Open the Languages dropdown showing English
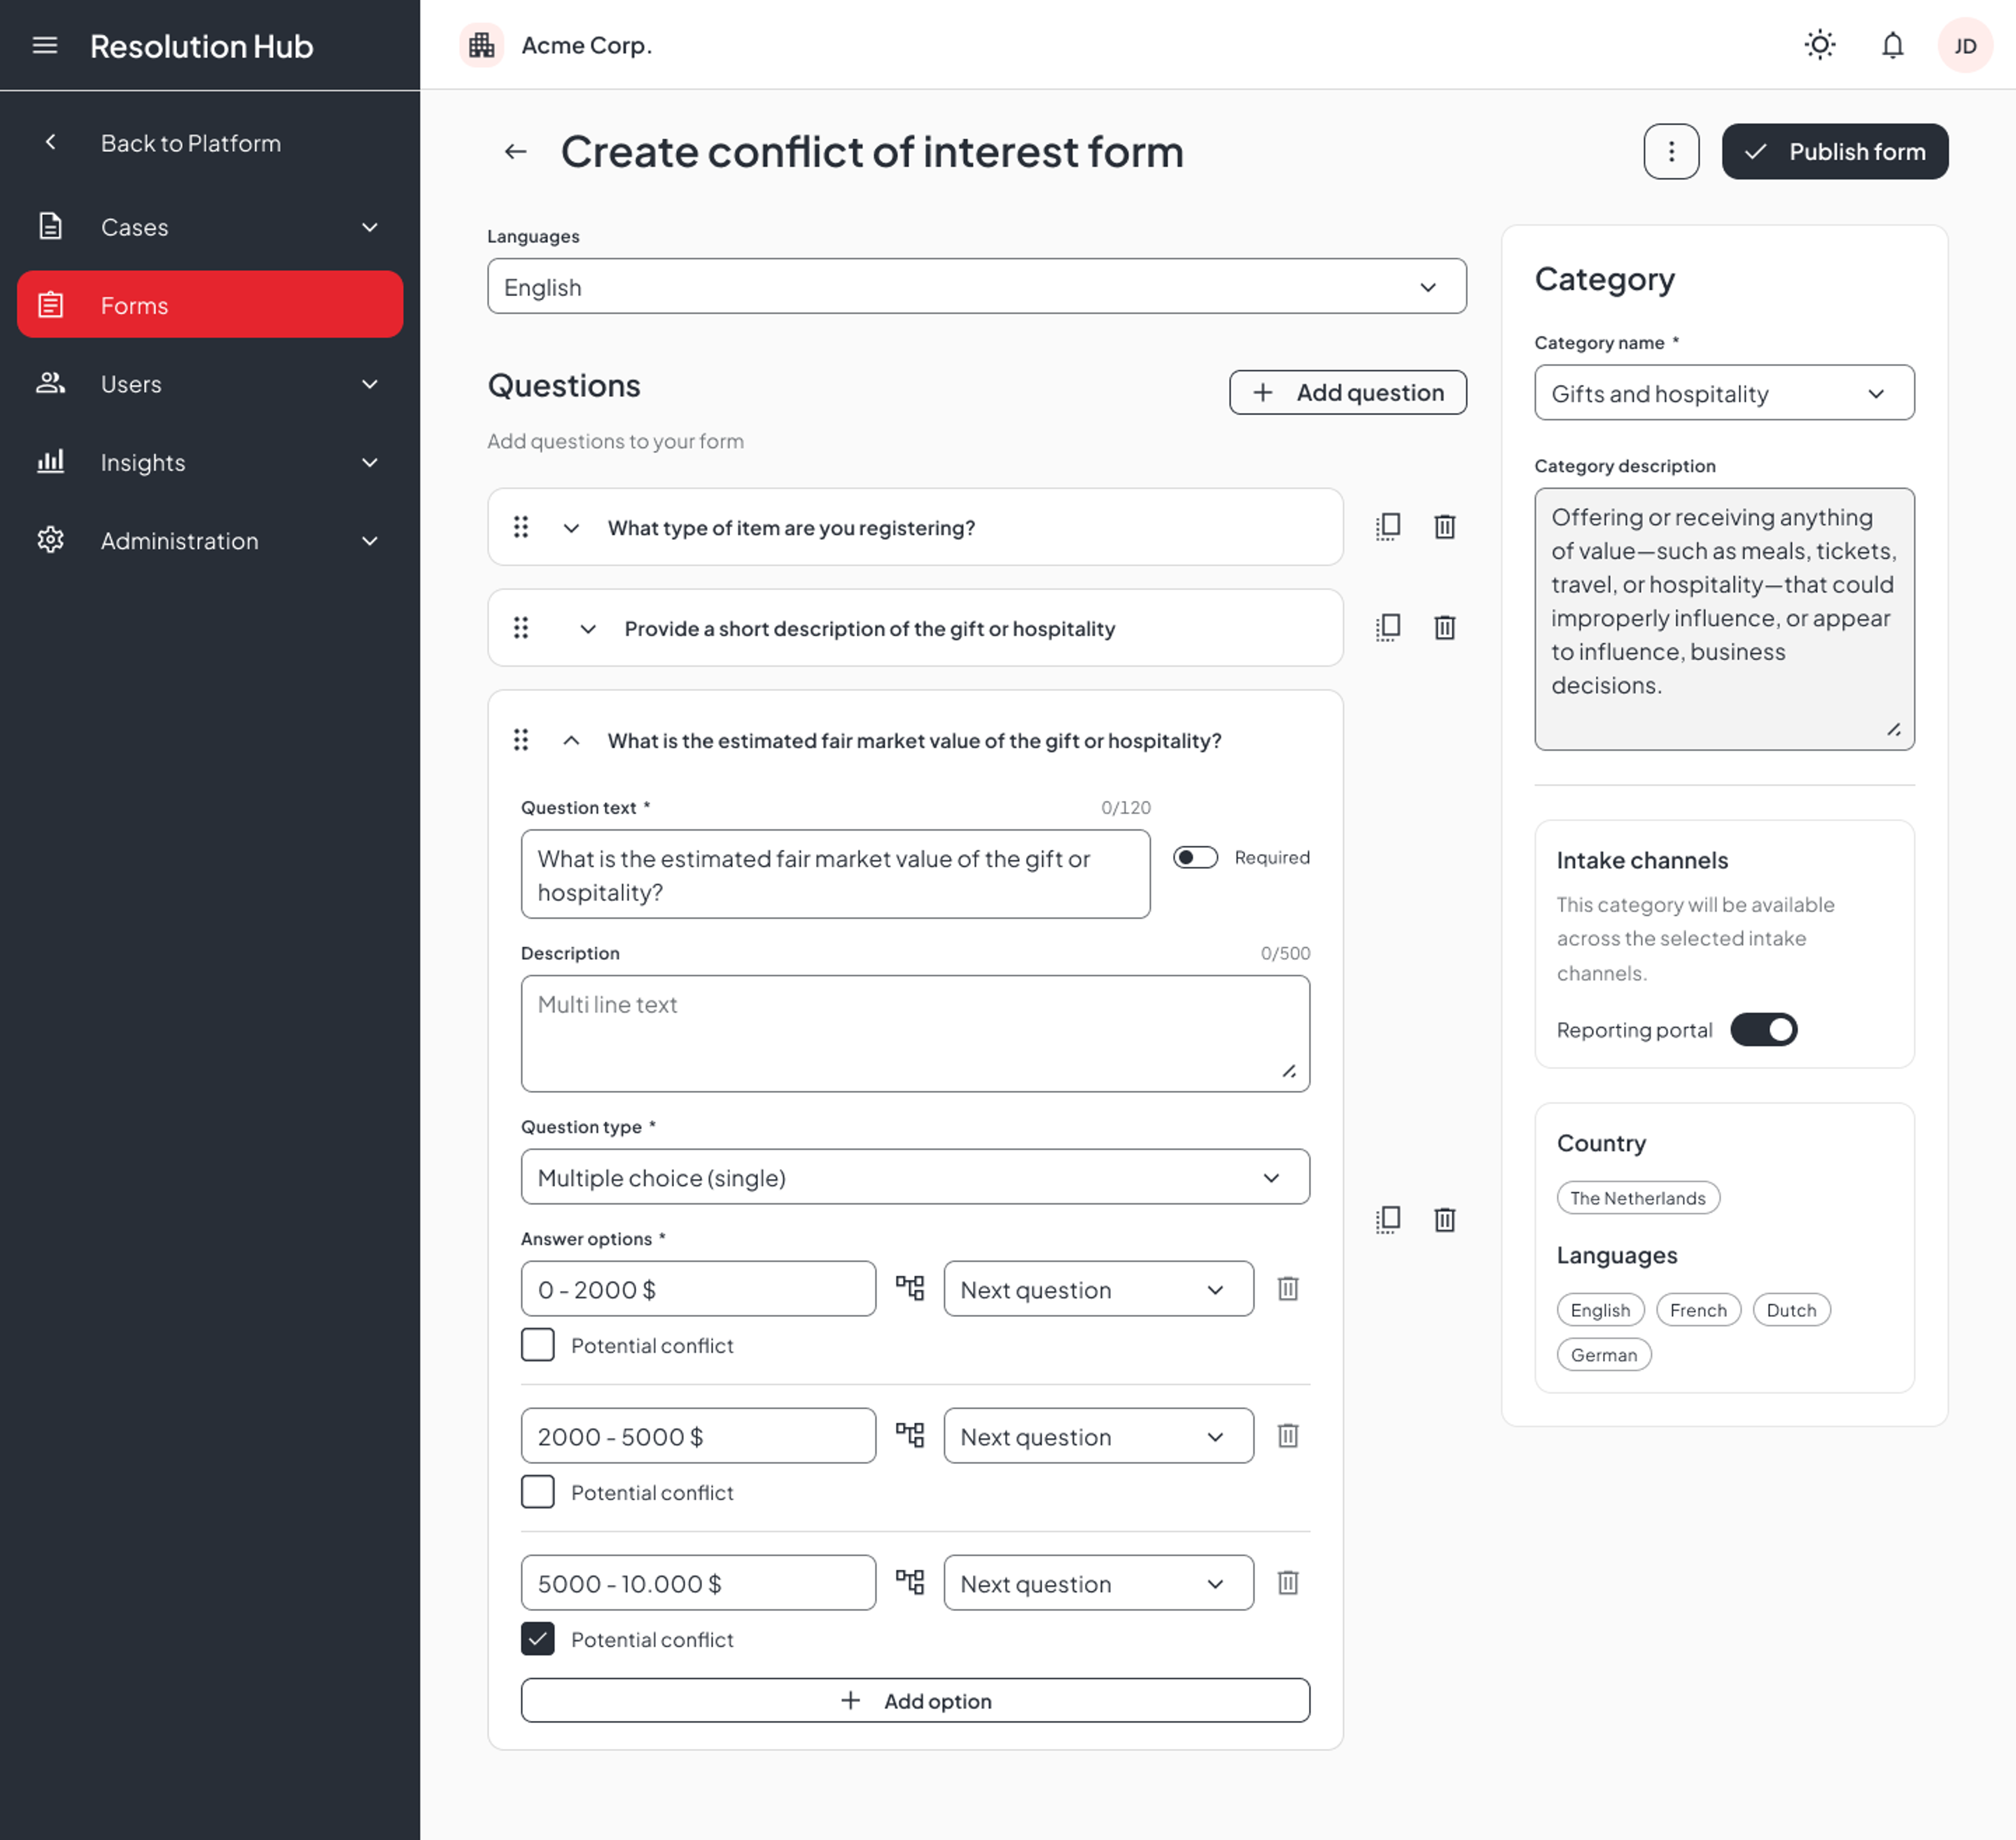 pyautogui.click(x=977, y=287)
